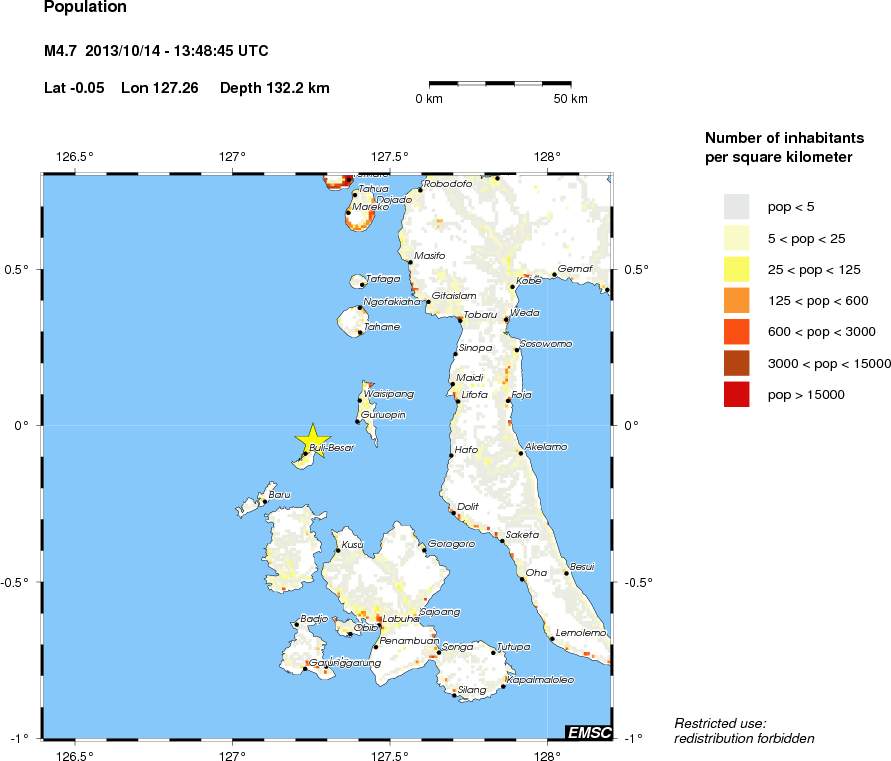891x761 pixels.
Task: Click the EMSC logo on map corner
Action: 588,732
